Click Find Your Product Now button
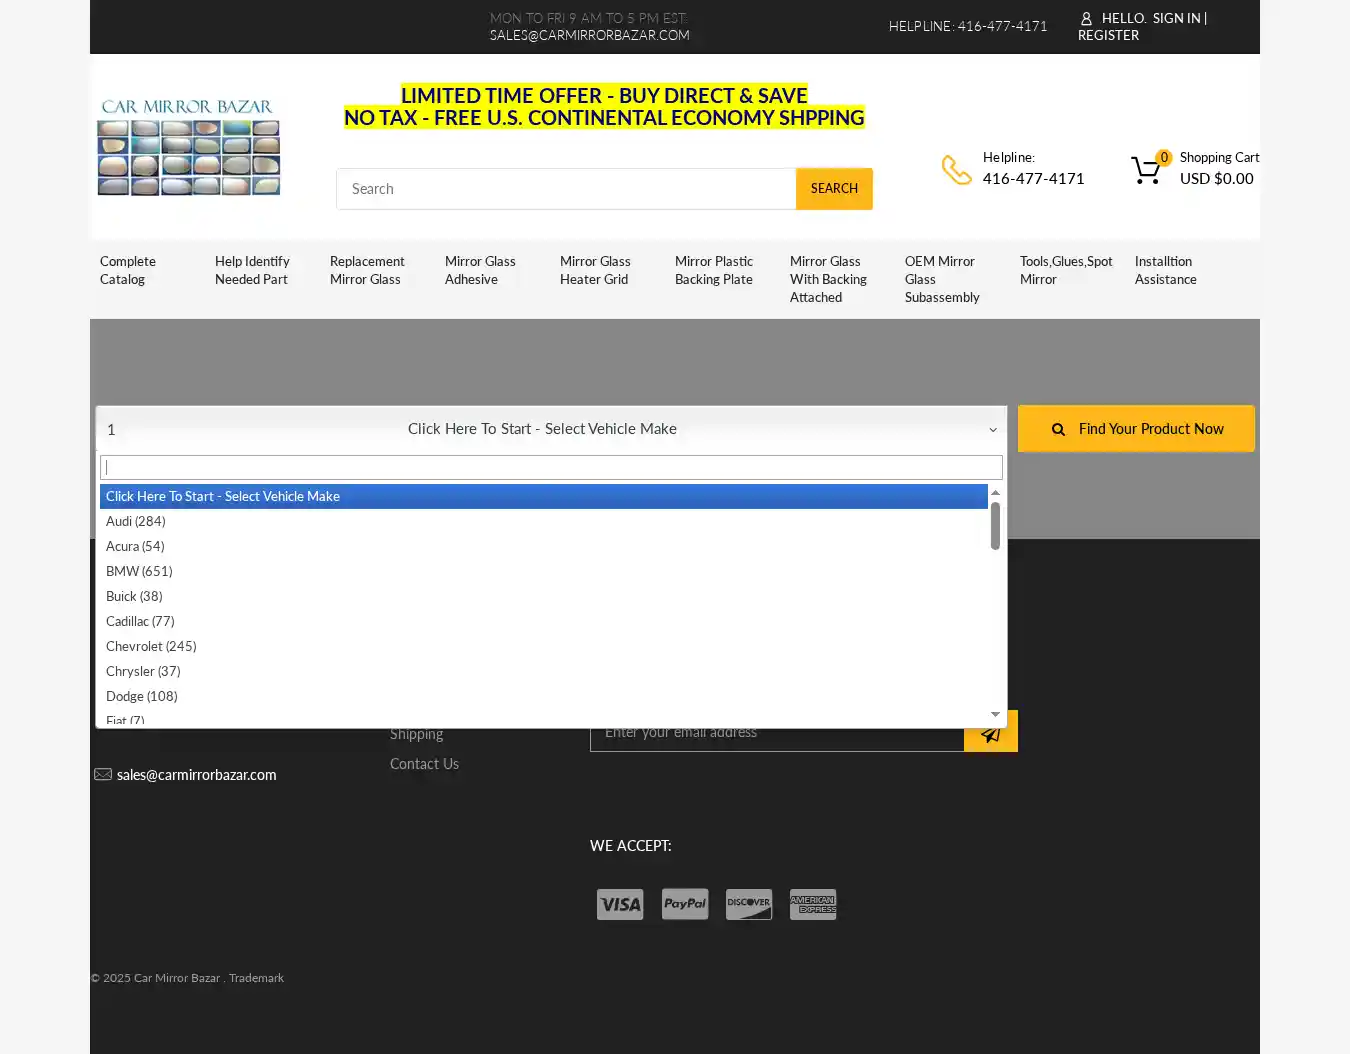 (1136, 429)
